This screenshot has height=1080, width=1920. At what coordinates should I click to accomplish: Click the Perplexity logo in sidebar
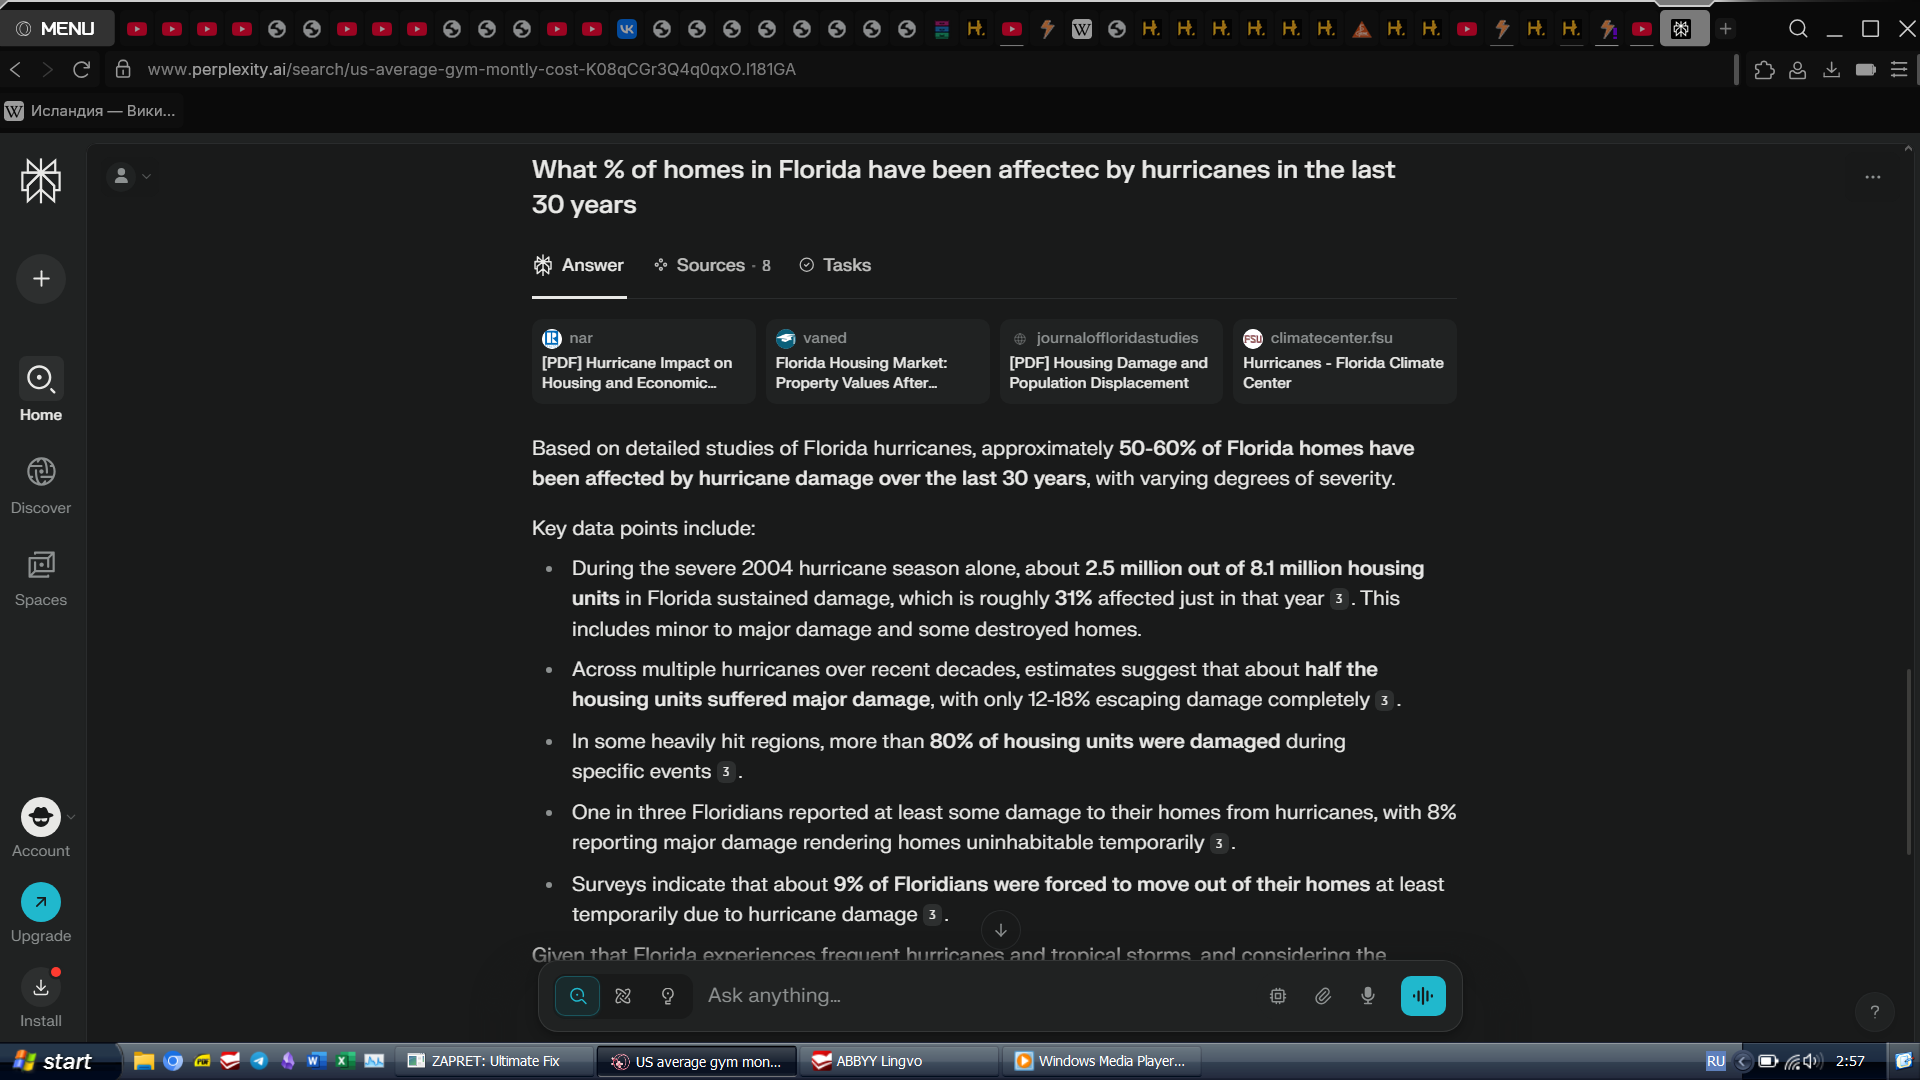41,181
